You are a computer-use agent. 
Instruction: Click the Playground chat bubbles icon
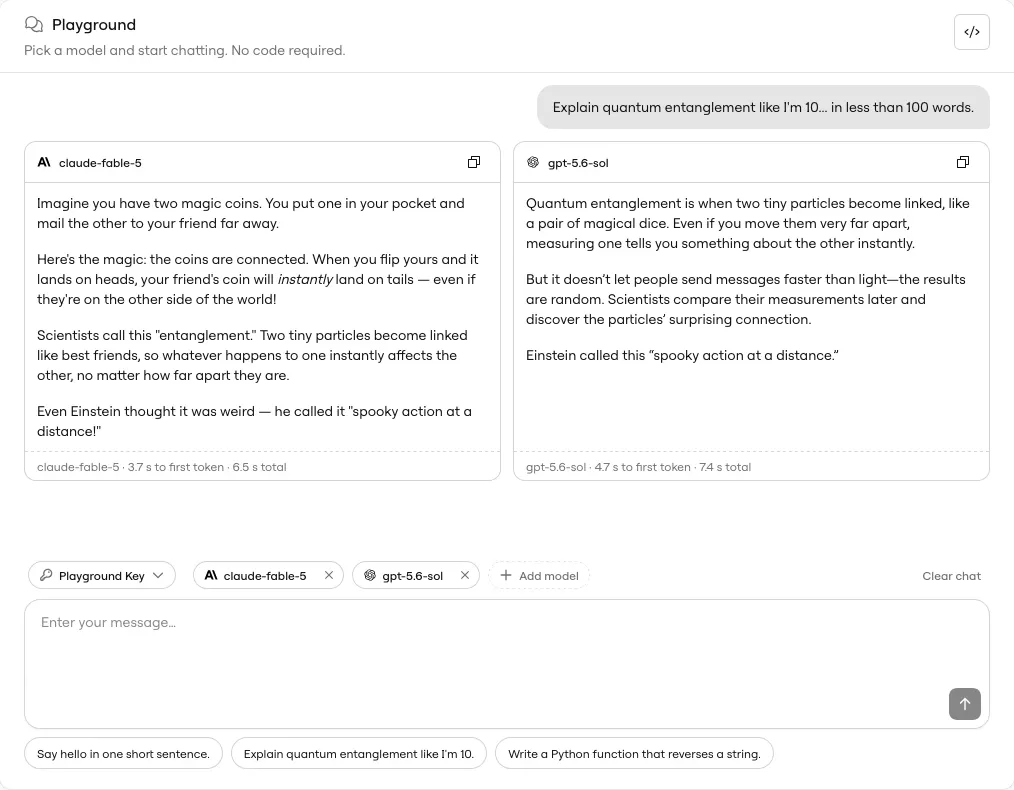point(34,25)
